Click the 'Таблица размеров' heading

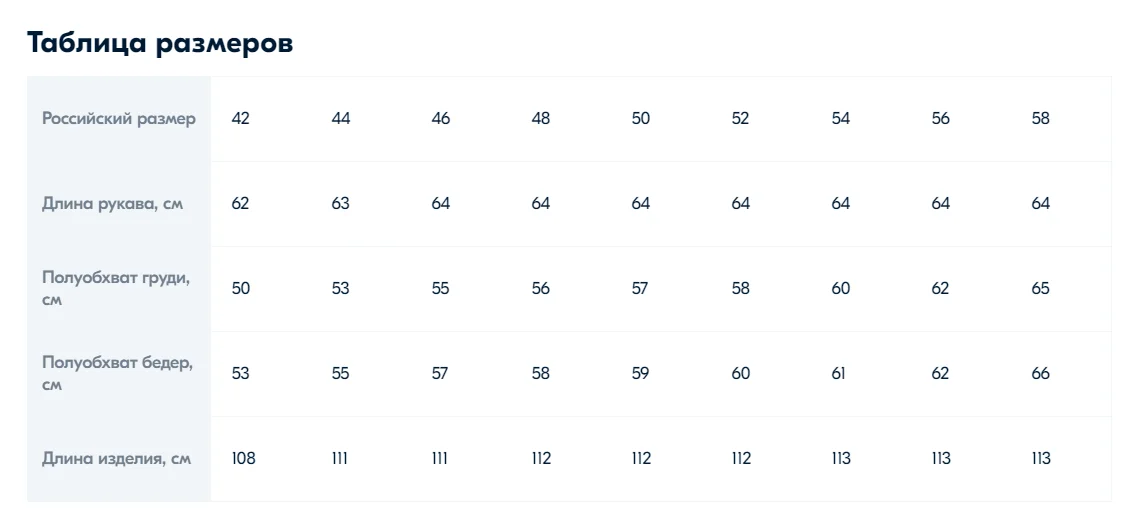click(x=160, y=44)
